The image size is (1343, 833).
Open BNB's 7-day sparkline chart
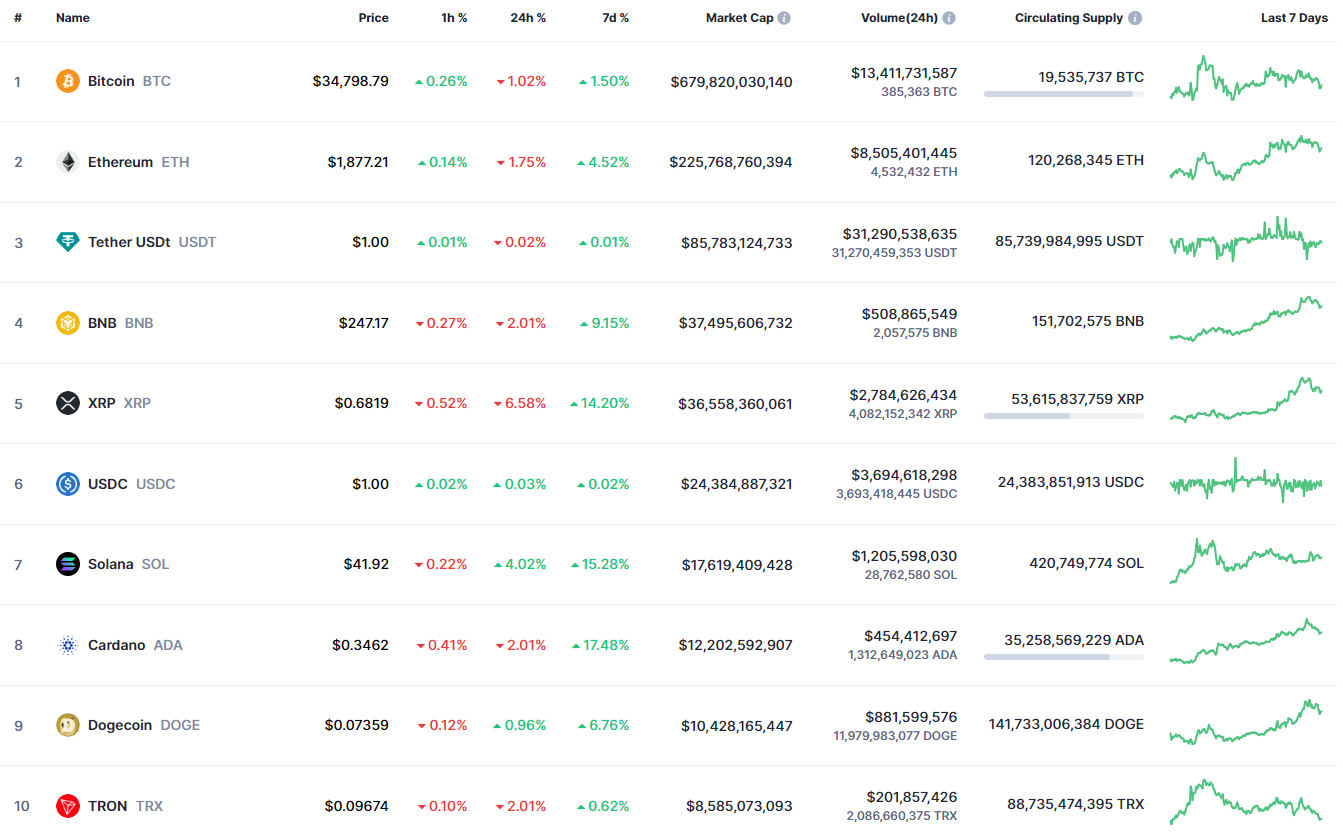tap(1246, 319)
